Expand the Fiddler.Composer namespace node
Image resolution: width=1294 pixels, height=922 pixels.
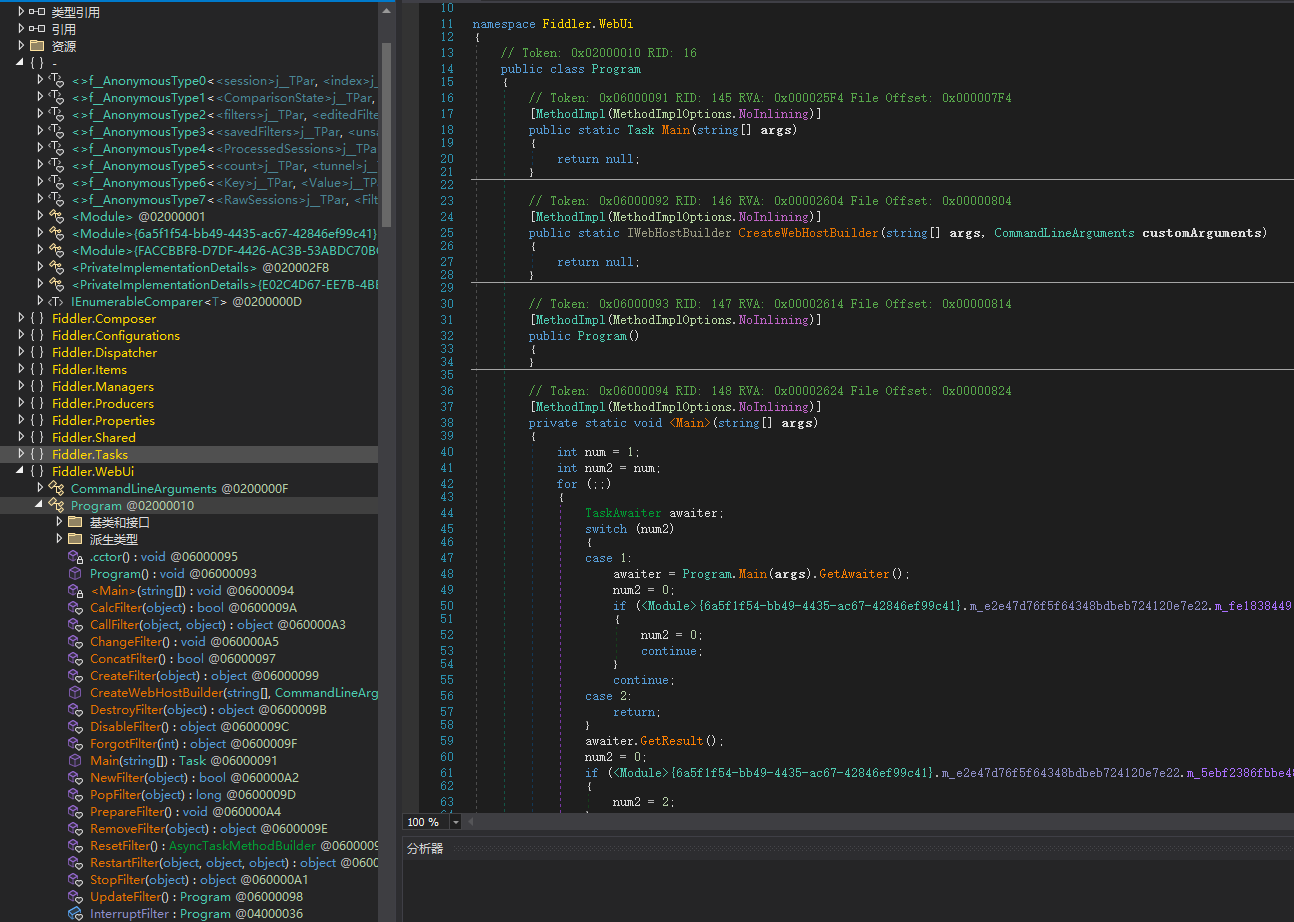[21, 319]
